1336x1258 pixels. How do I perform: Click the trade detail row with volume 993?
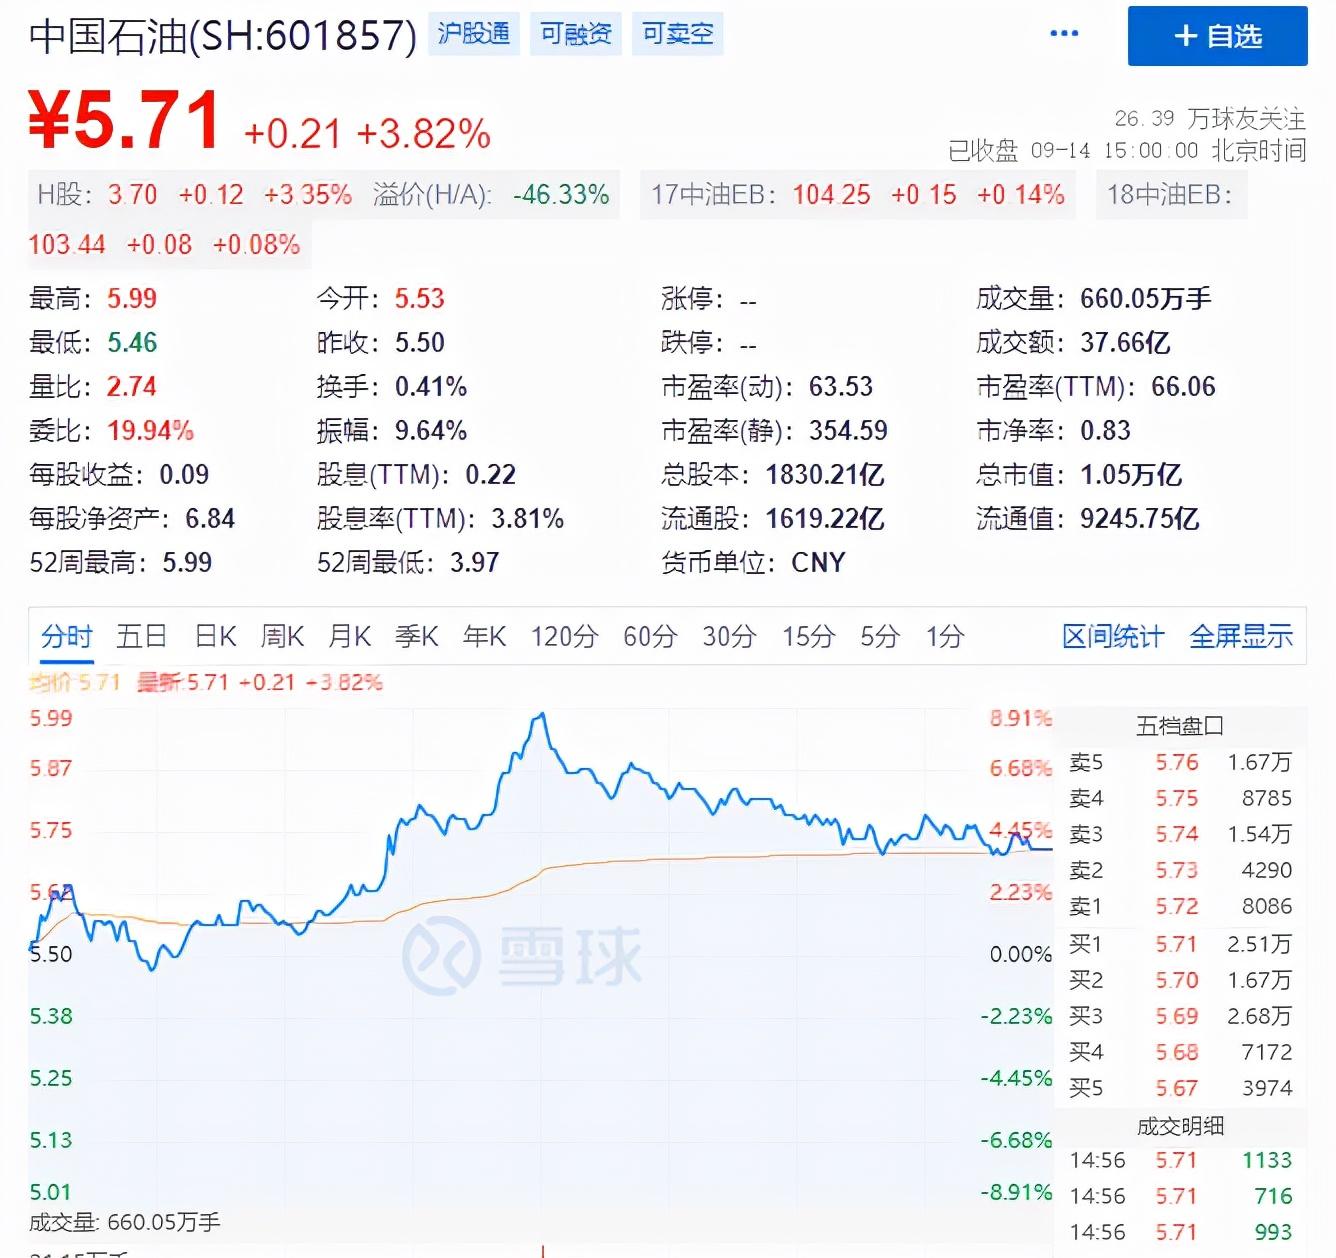1180,1232
